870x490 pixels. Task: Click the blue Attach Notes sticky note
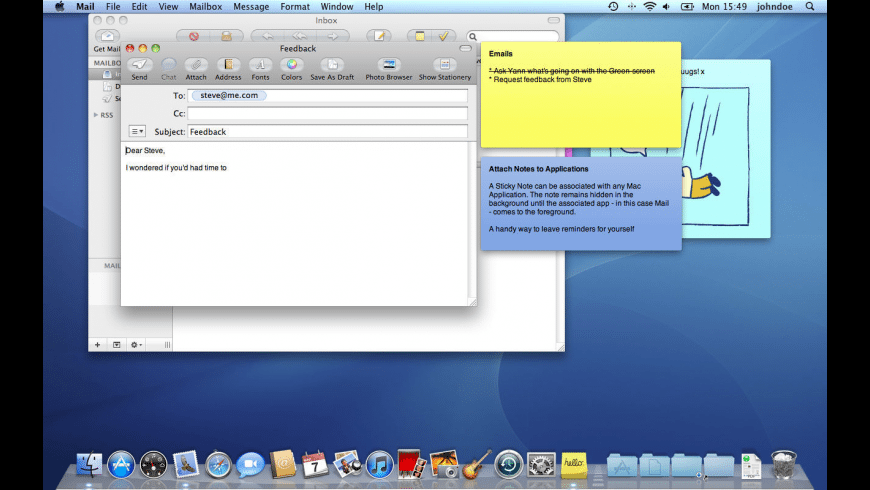tap(581, 204)
